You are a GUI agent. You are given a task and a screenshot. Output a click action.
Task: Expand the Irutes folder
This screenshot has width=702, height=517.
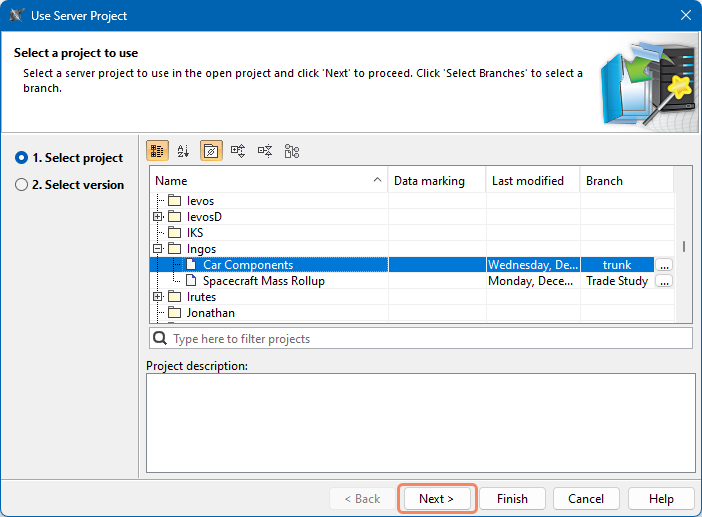[x=158, y=296]
